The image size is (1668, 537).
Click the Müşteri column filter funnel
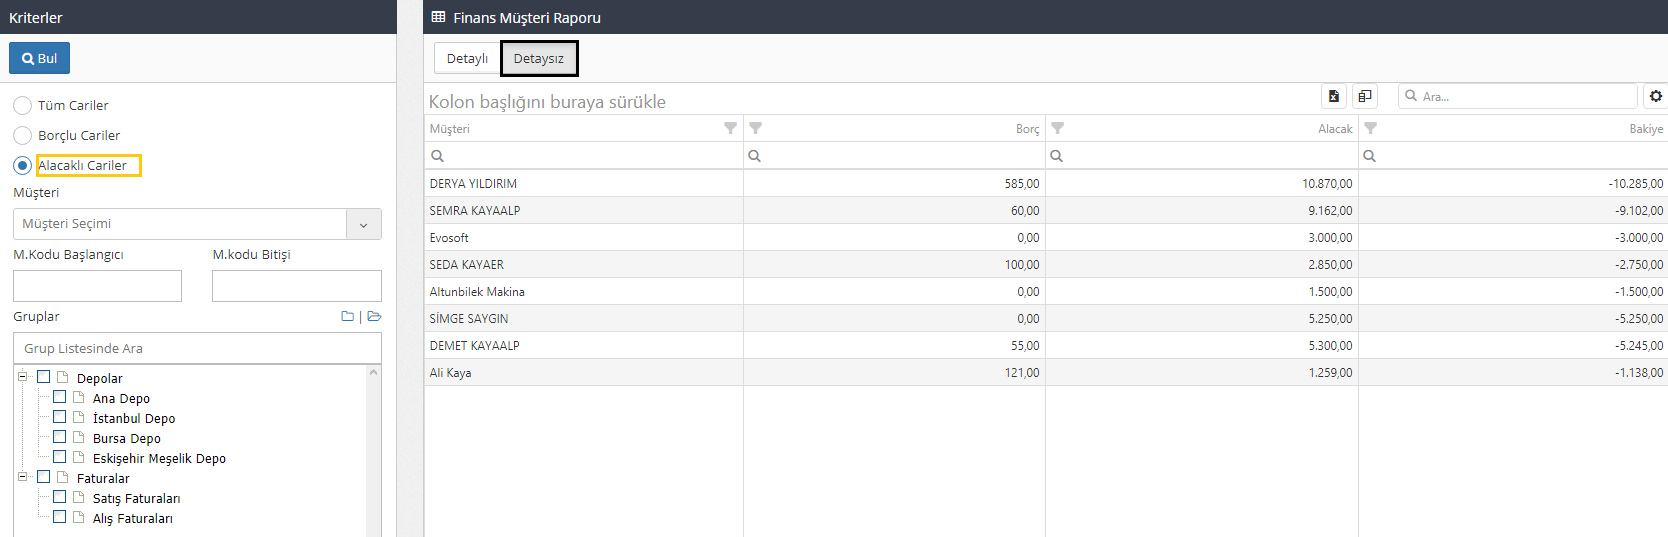pyautogui.click(x=730, y=128)
